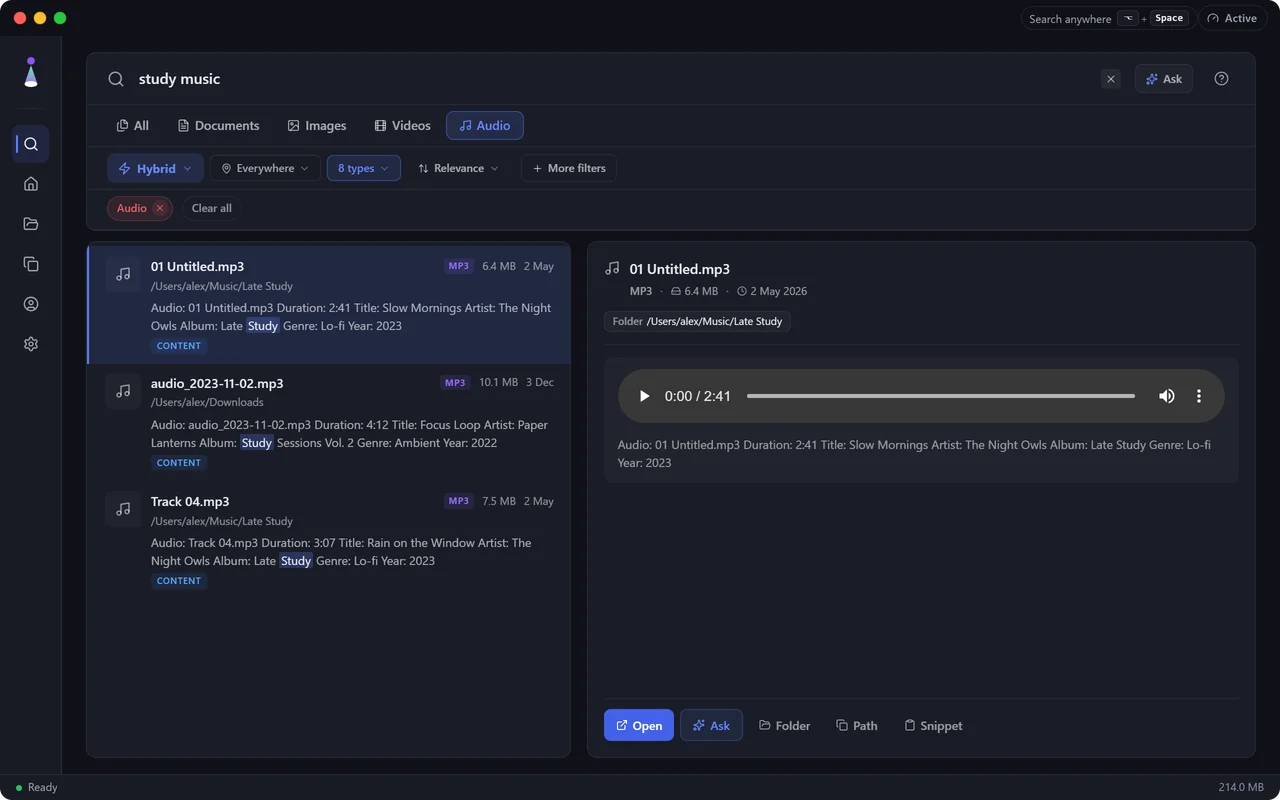The image size is (1280, 800).
Task: Click the music note icon for Track 04.mp3
Action: (x=123, y=509)
